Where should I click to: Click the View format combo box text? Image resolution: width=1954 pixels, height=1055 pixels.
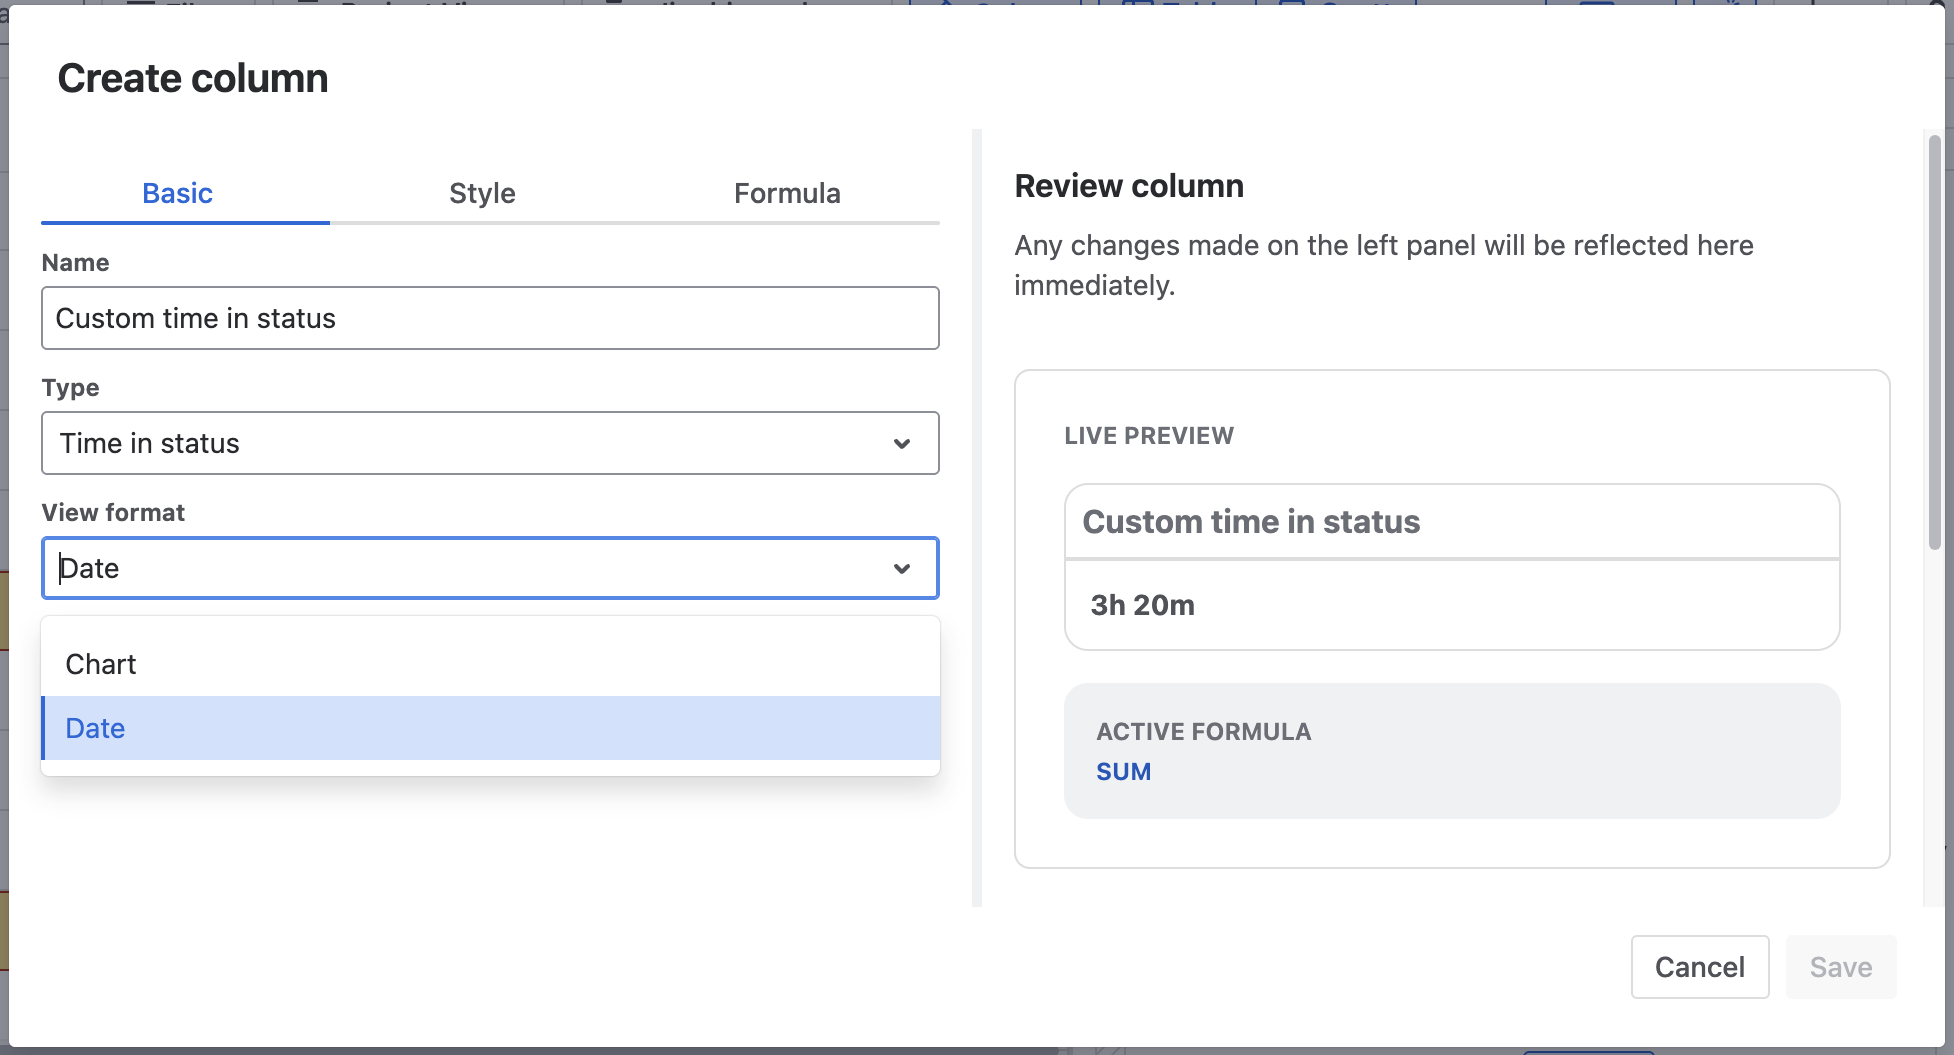click(x=450, y=568)
